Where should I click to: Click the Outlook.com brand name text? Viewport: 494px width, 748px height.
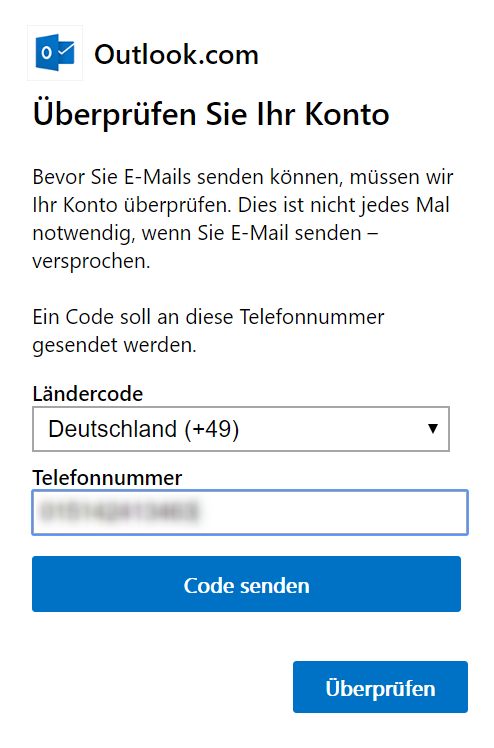tap(176, 54)
